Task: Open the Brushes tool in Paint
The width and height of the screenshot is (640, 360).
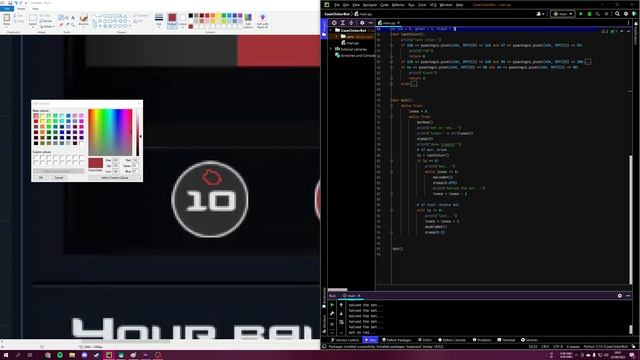Action: (x=83, y=20)
